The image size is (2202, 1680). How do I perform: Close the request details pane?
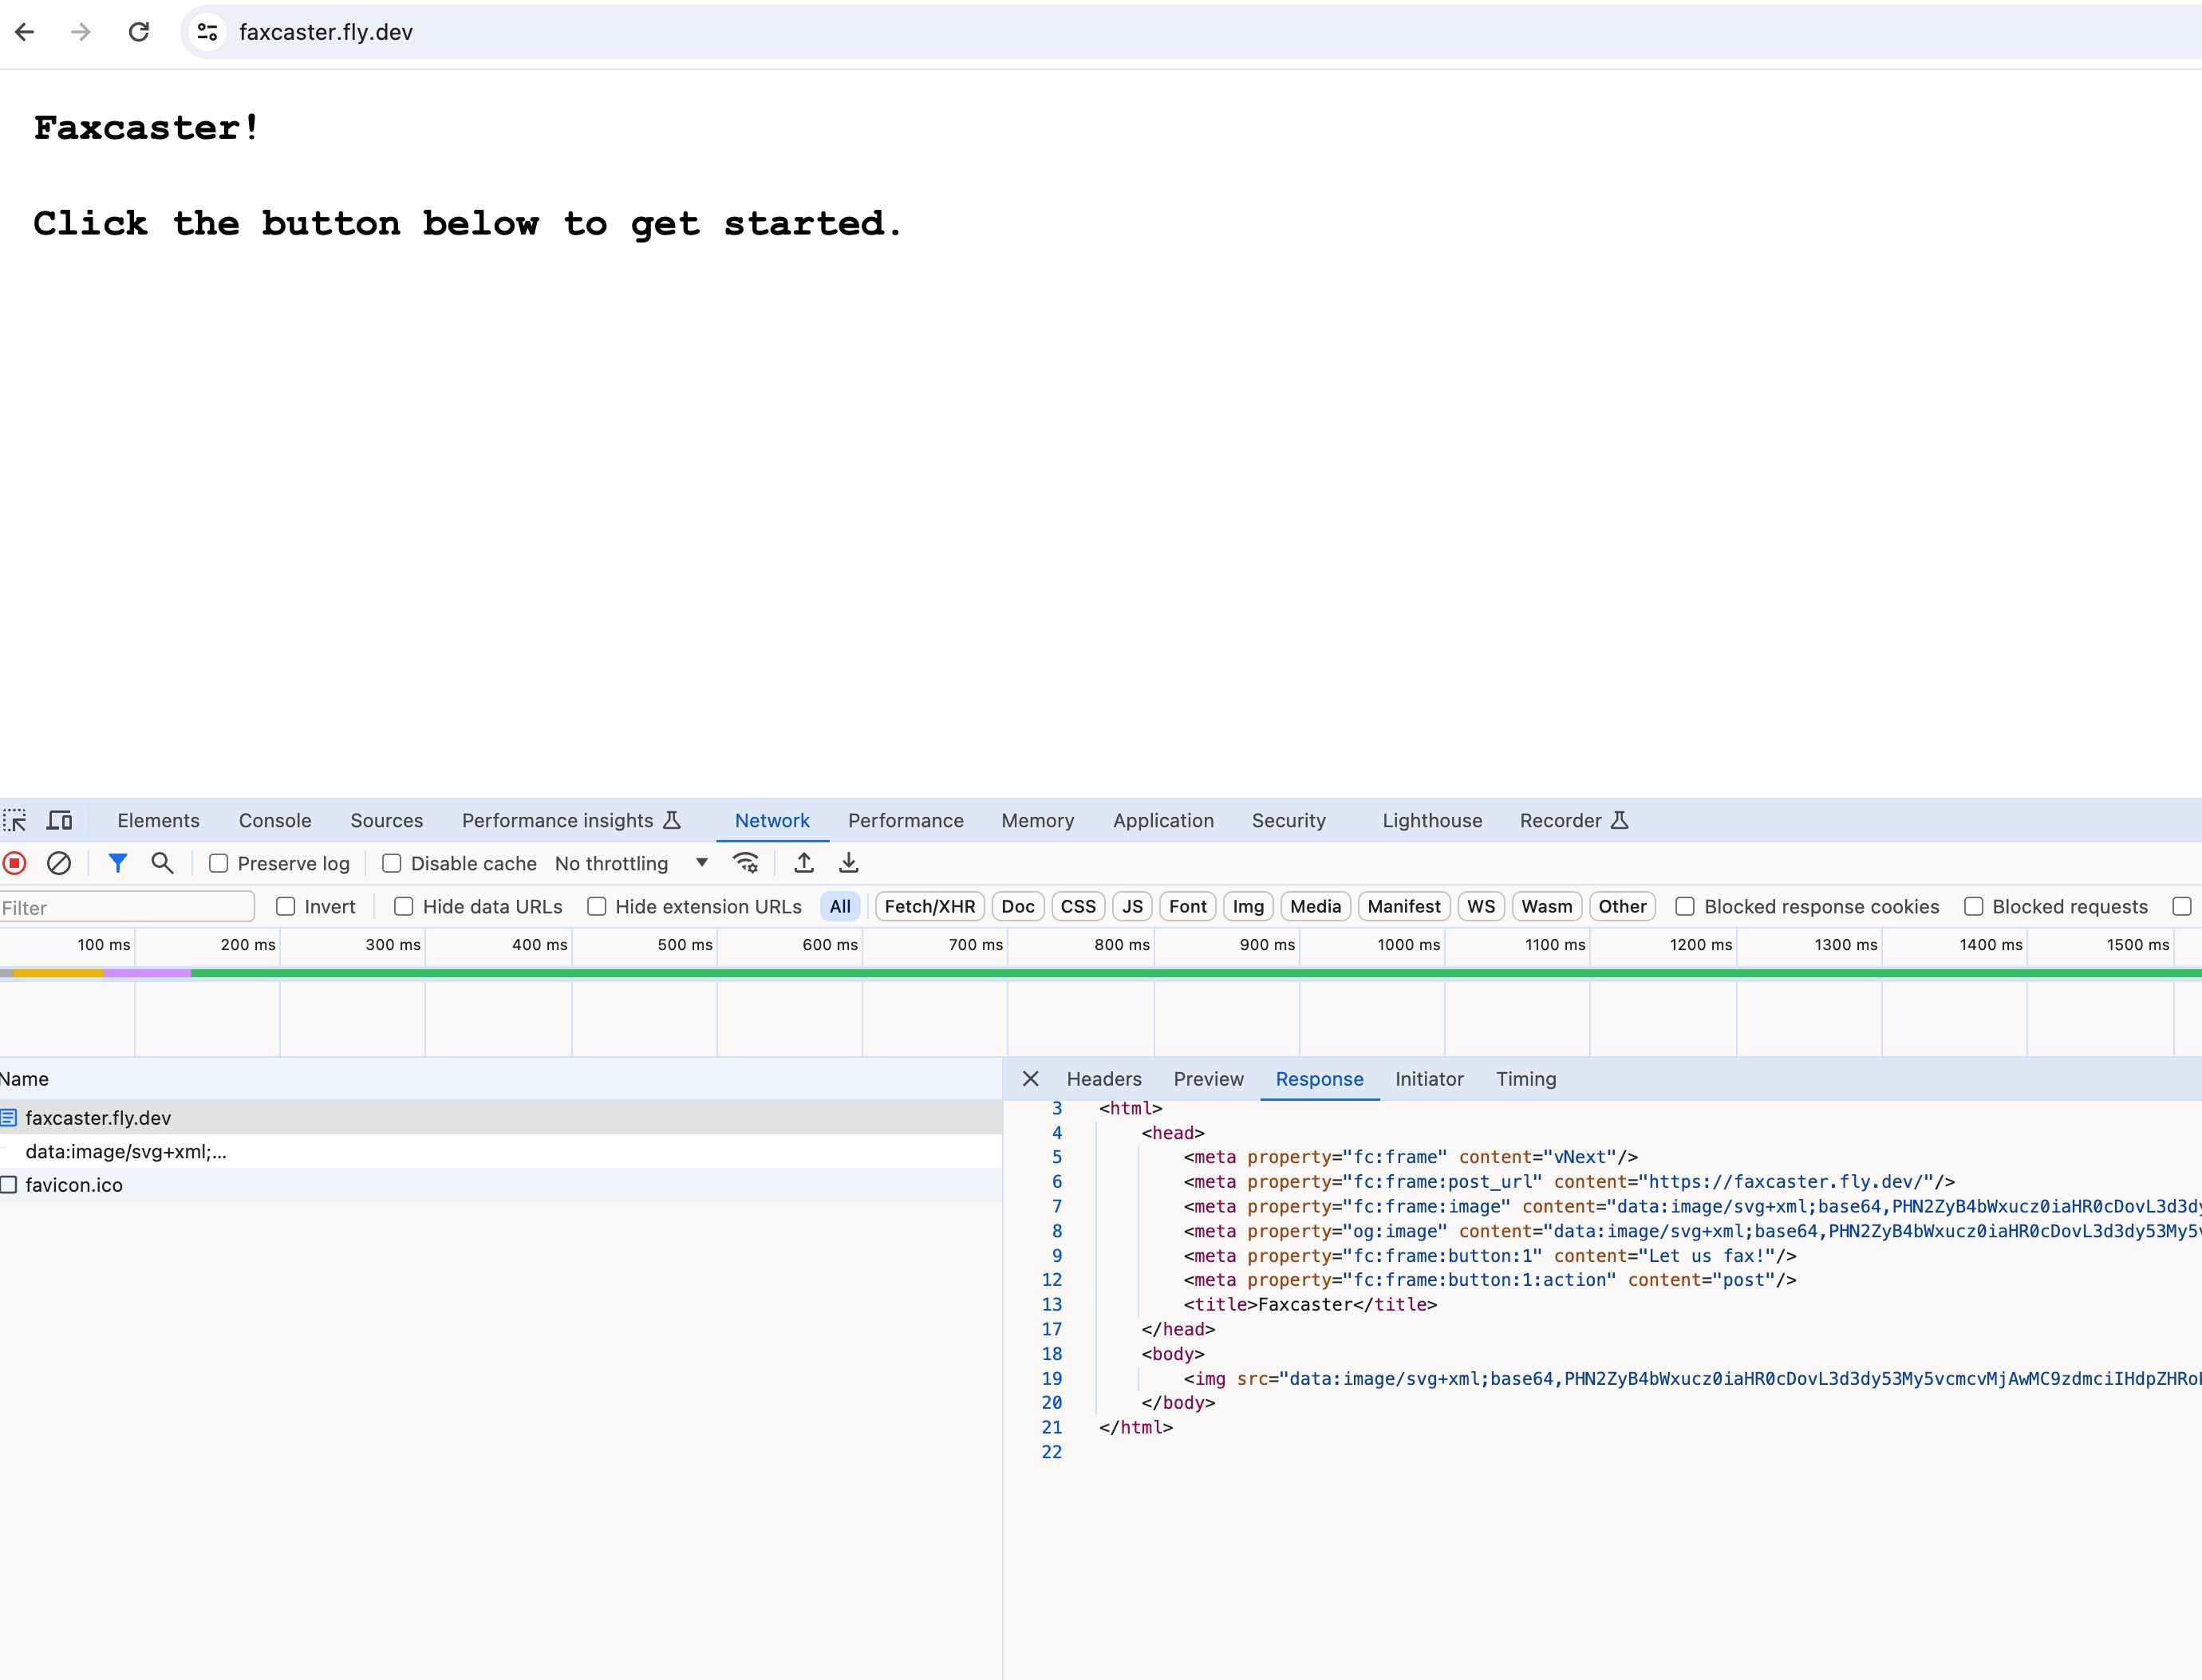tap(1031, 1078)
